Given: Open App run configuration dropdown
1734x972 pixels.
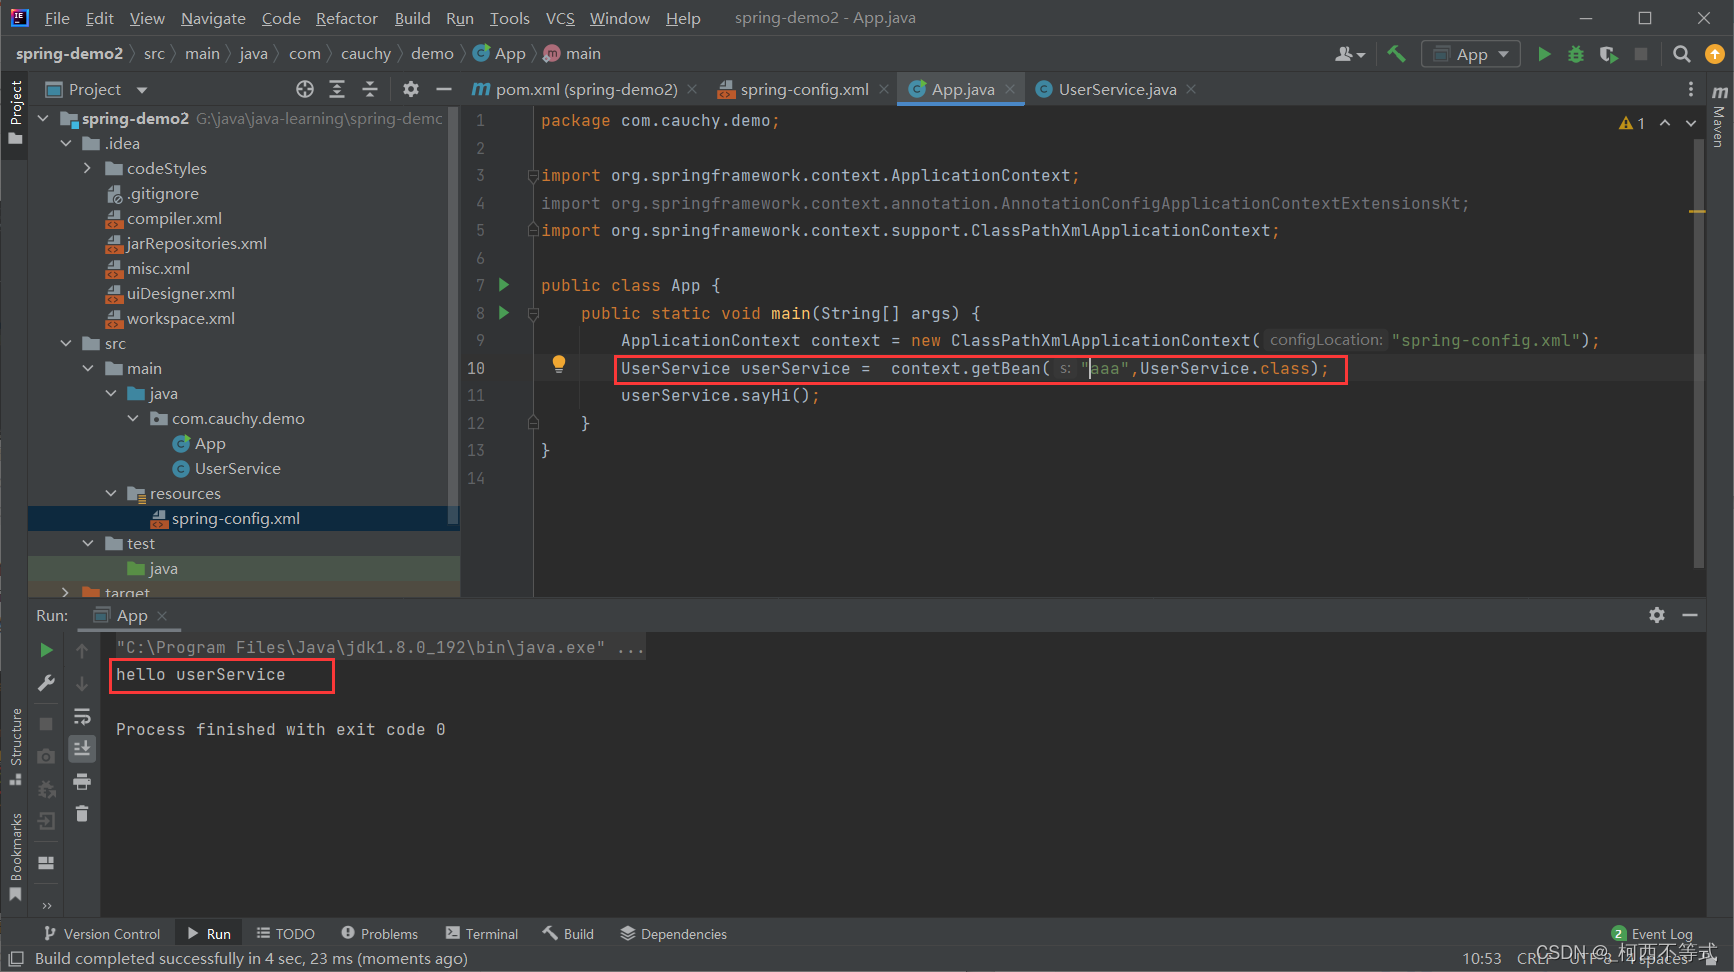Looking at the screenshot, I should pos(1471,54).
